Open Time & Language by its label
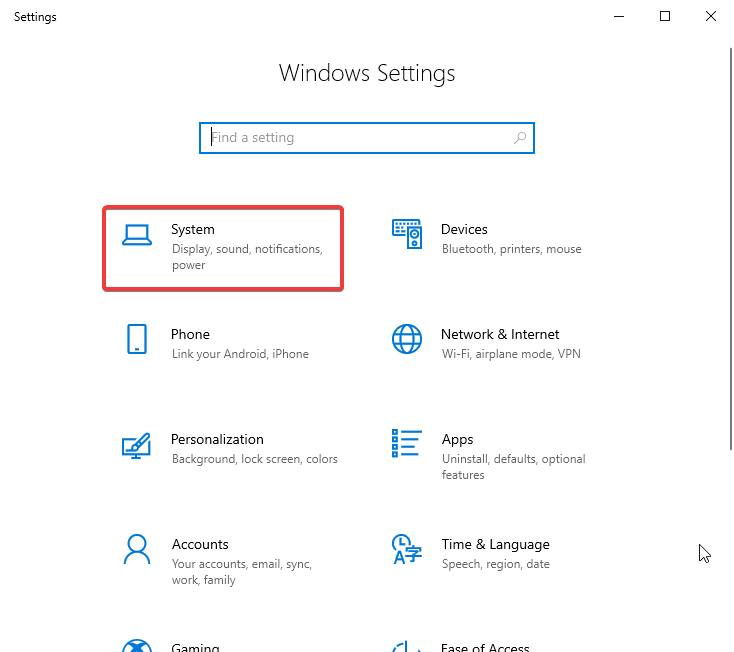The height and width of the screenshot is (652, 734). pos(495,544)
